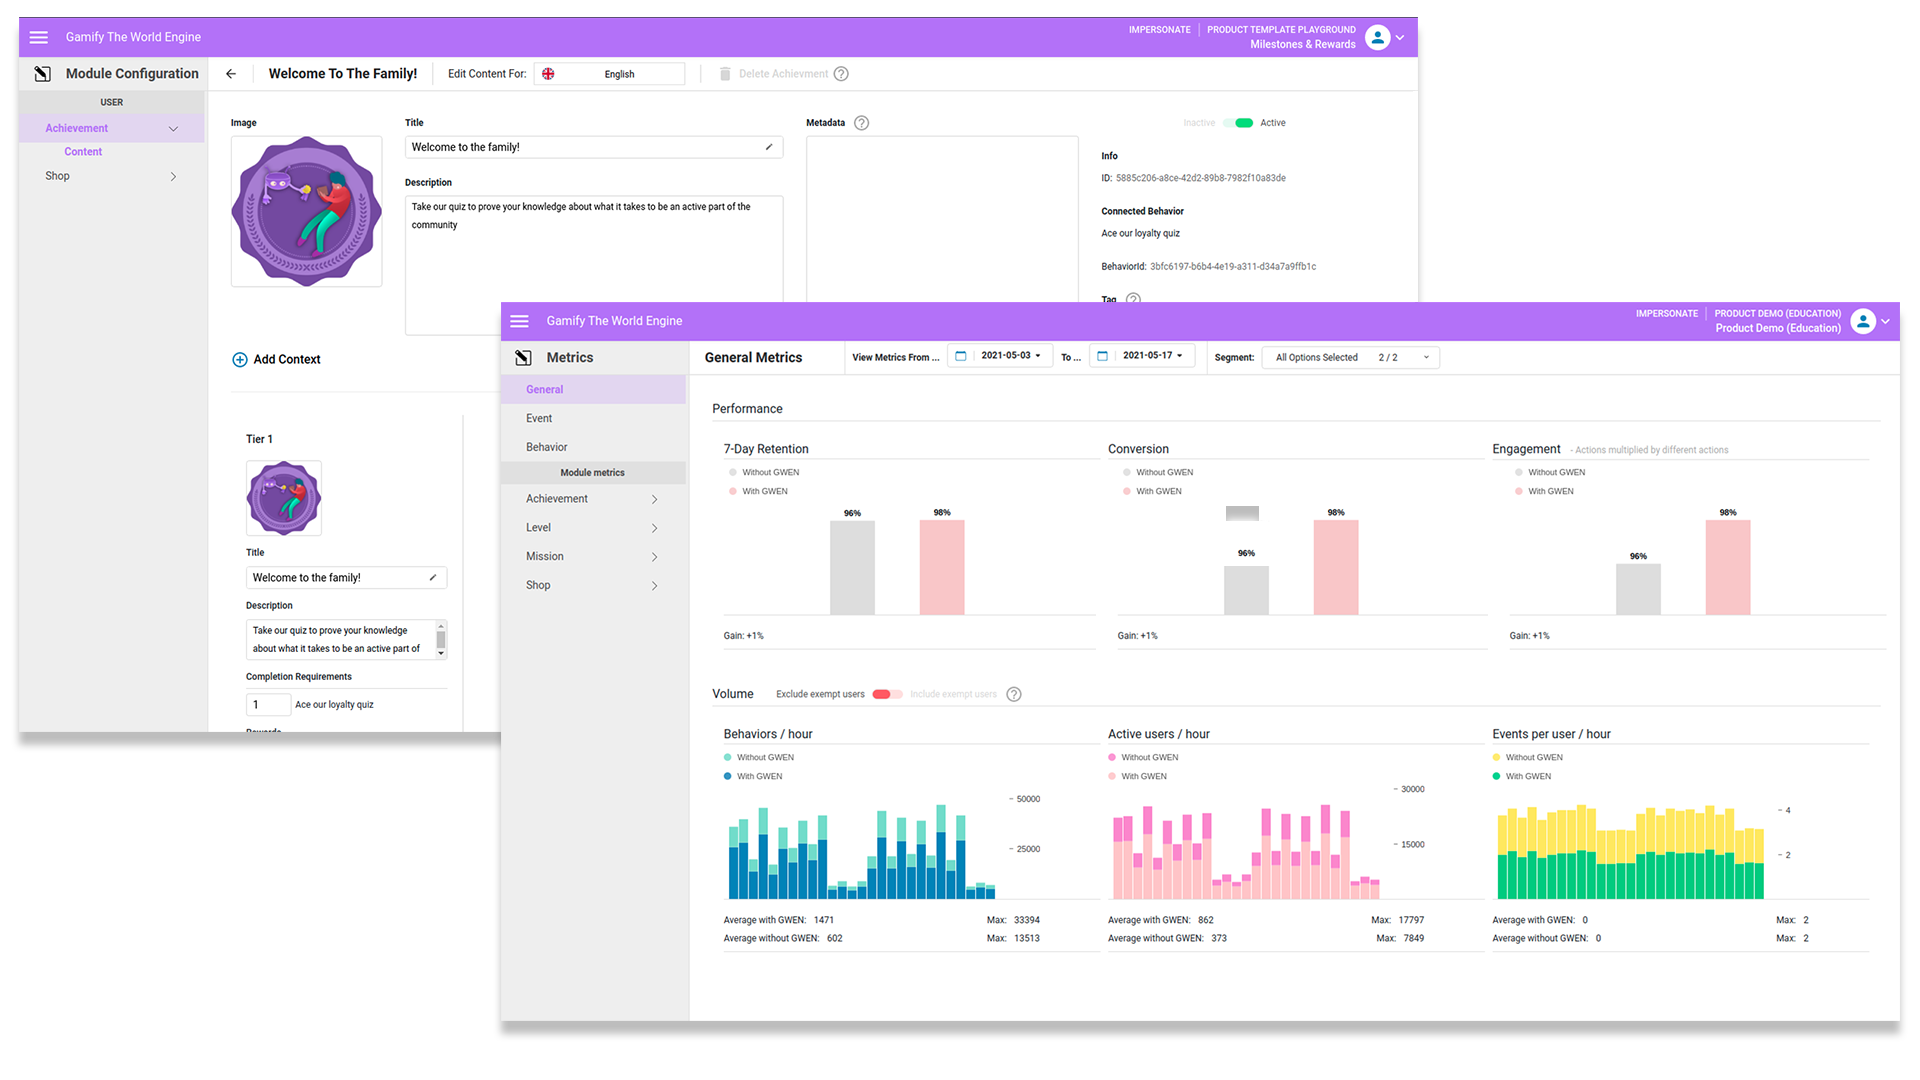This screenshot has width=1920, height=1080.
Task: Expand account chevron in Module Configuration window
Action: click(x=1400, y=38)
